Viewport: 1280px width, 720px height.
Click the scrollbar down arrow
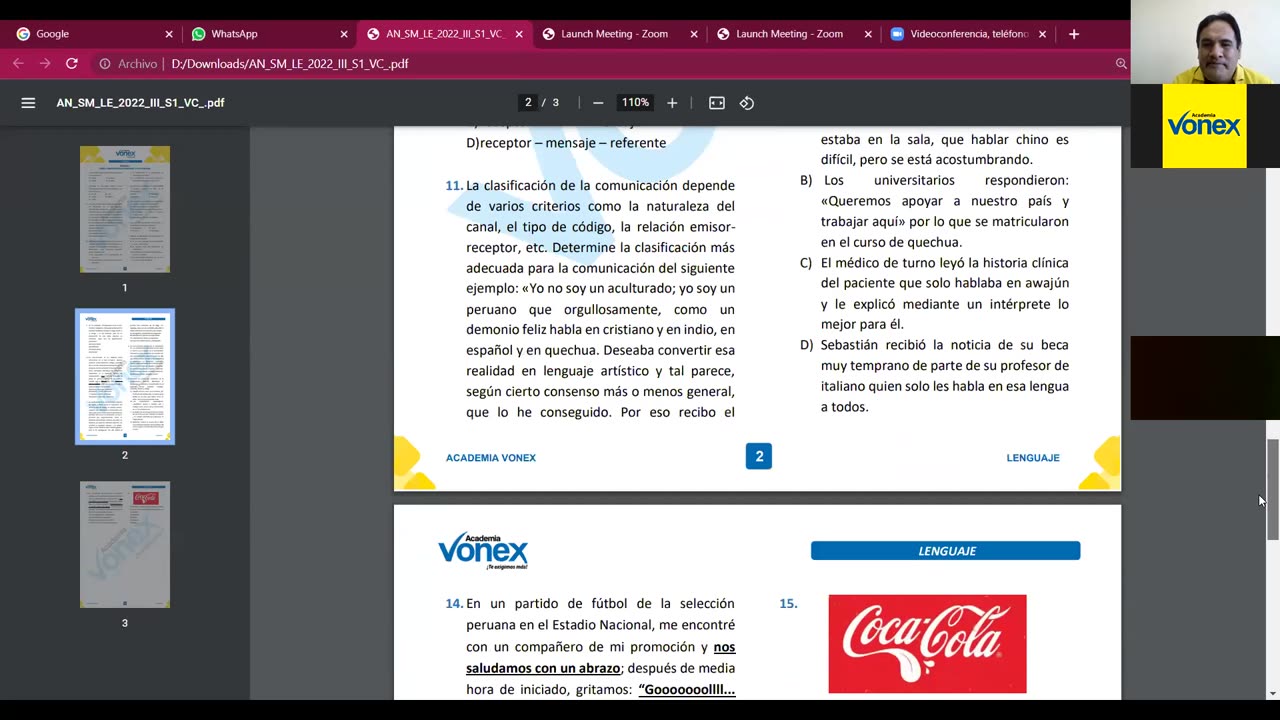(1272, 693)
